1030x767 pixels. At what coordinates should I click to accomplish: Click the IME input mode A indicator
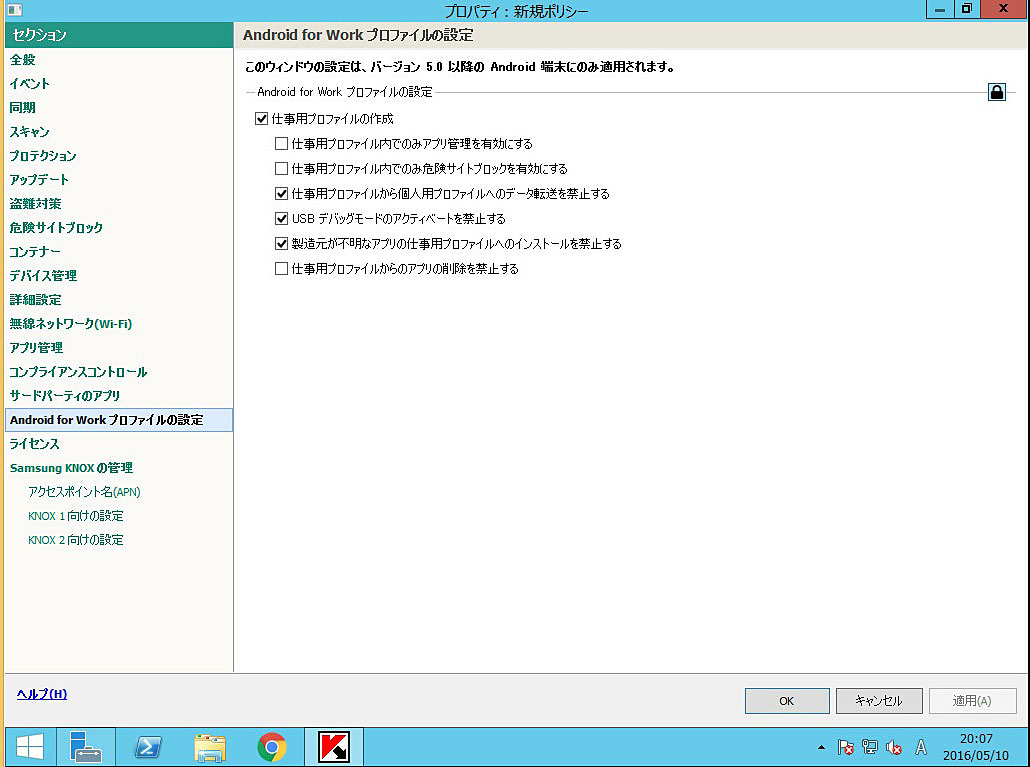point(921,747)
